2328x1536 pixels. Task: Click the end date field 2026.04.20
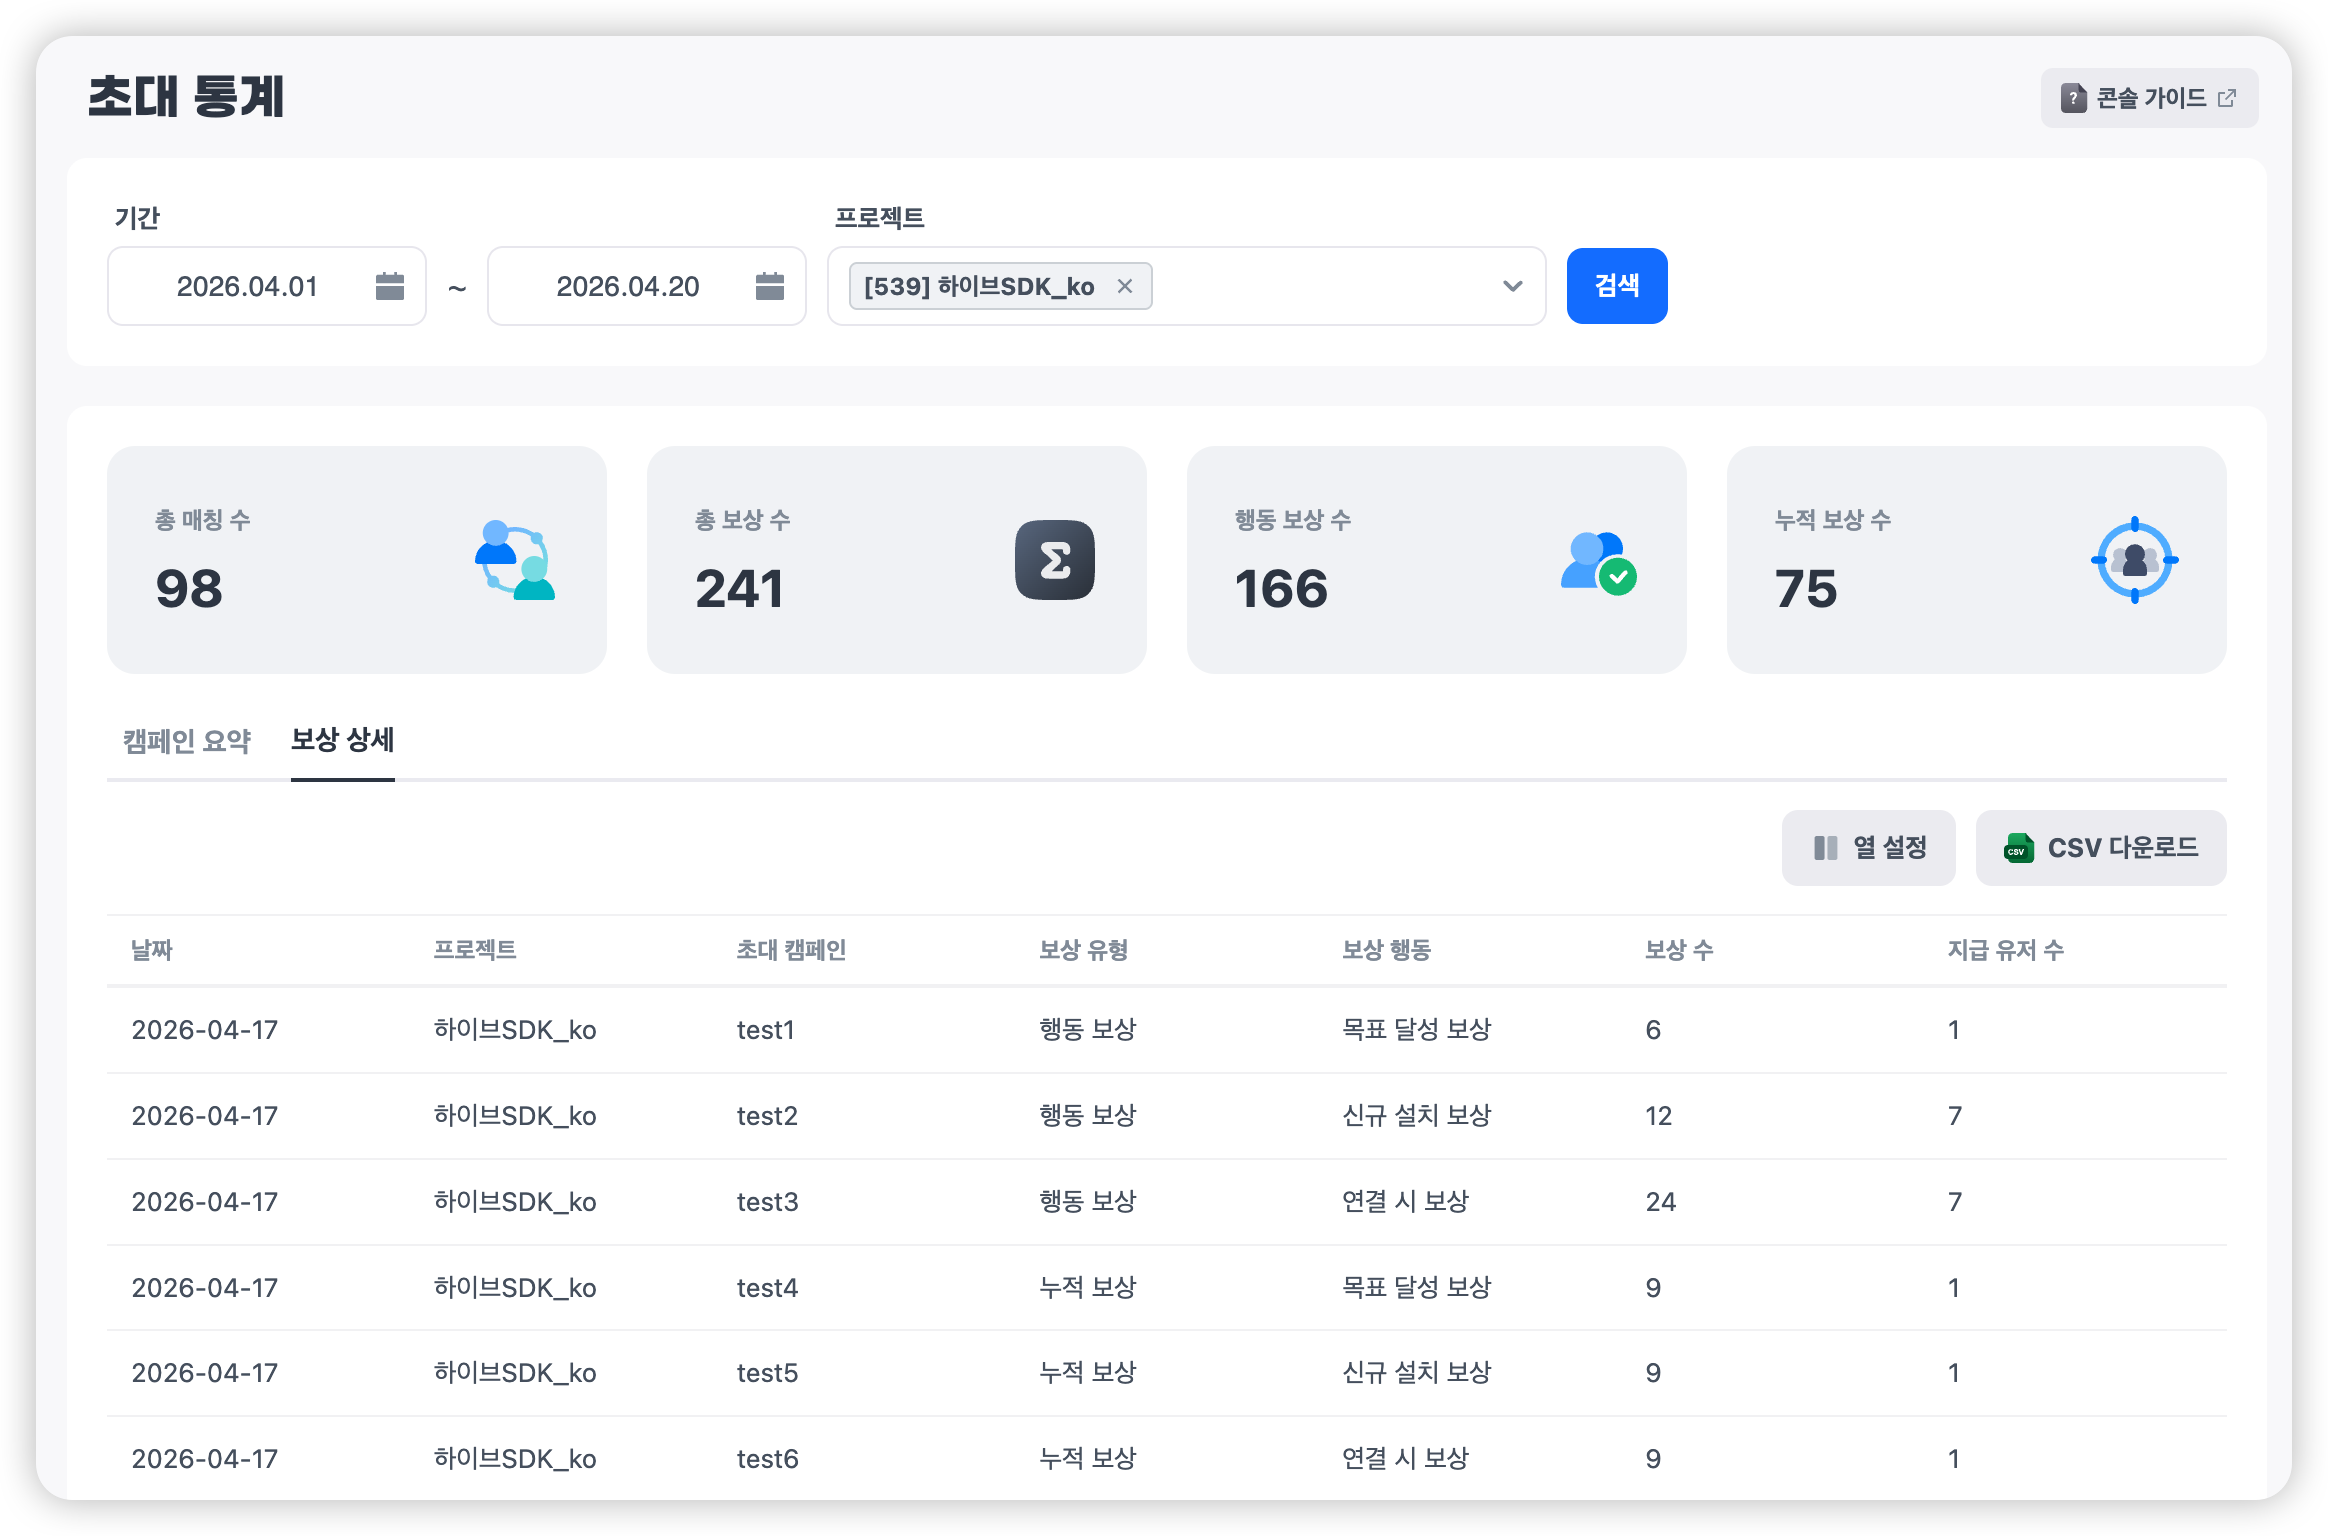coord(627,287)
